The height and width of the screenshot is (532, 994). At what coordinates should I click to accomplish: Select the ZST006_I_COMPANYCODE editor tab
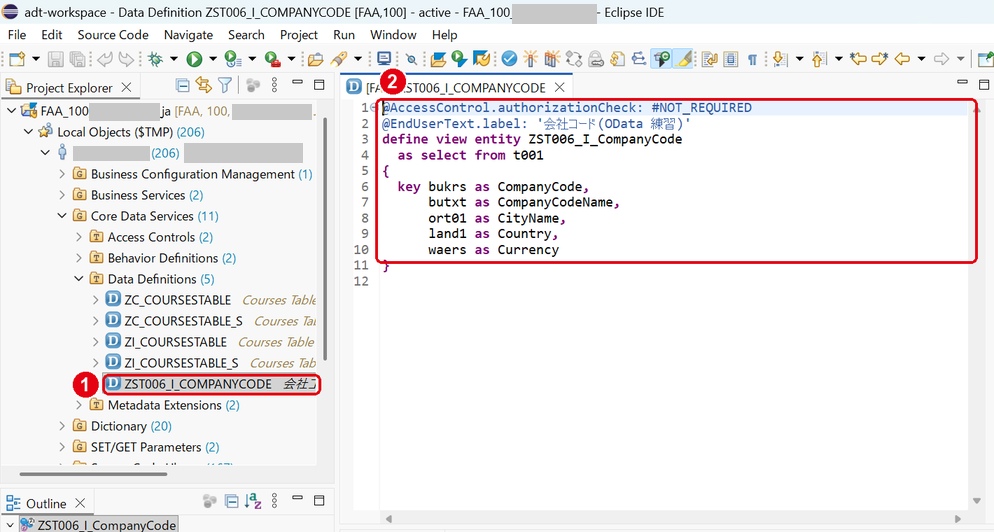click(455, 88)
